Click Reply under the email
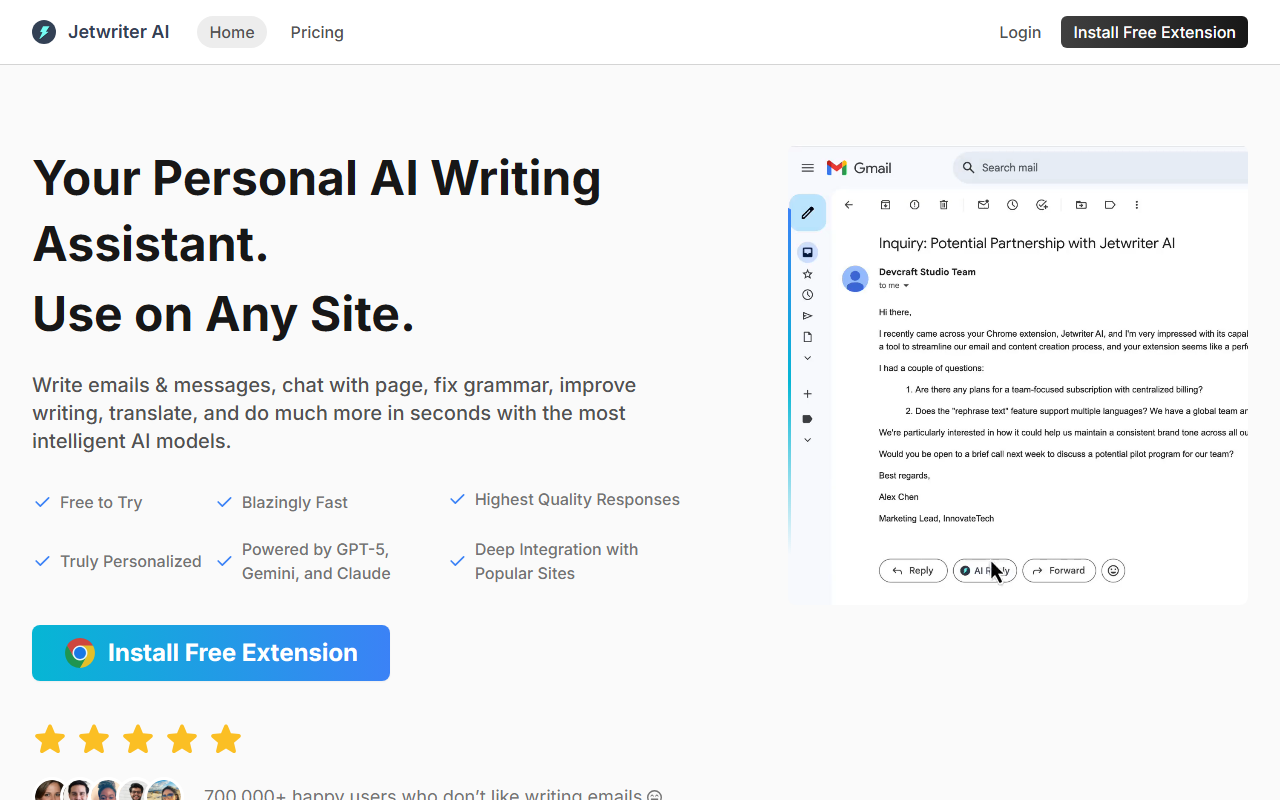 [x=913, y=571]
